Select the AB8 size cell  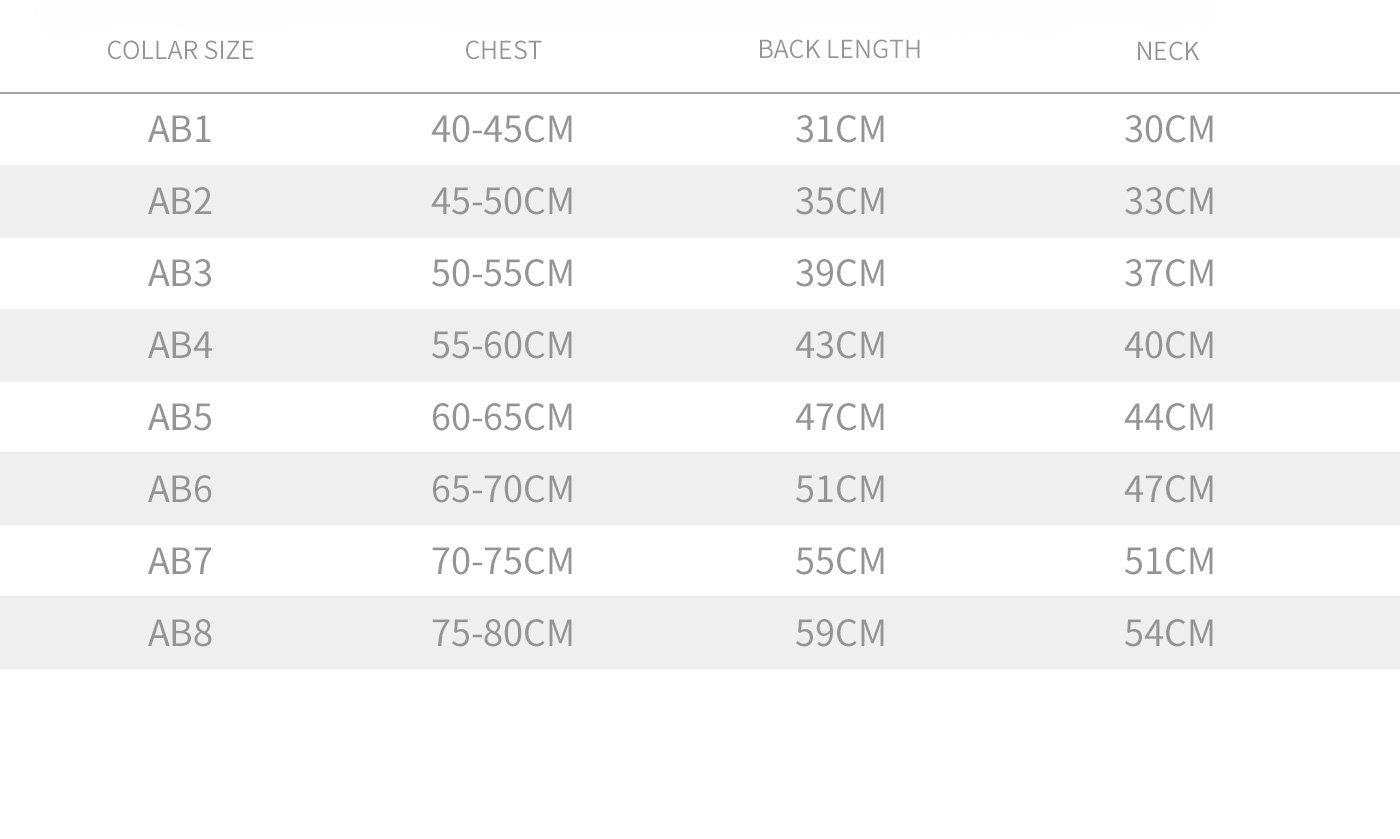(180, 633)
